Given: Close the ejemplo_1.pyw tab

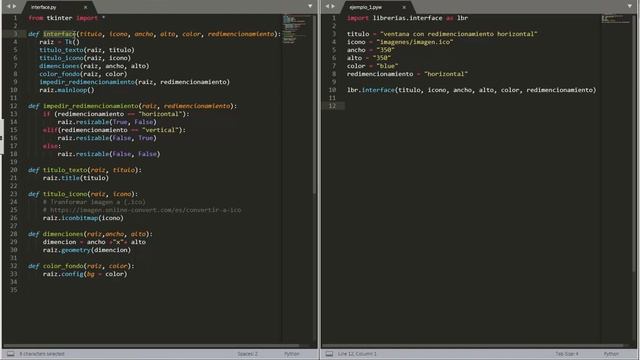Looking at the screenshot, I should coord(404,7).
